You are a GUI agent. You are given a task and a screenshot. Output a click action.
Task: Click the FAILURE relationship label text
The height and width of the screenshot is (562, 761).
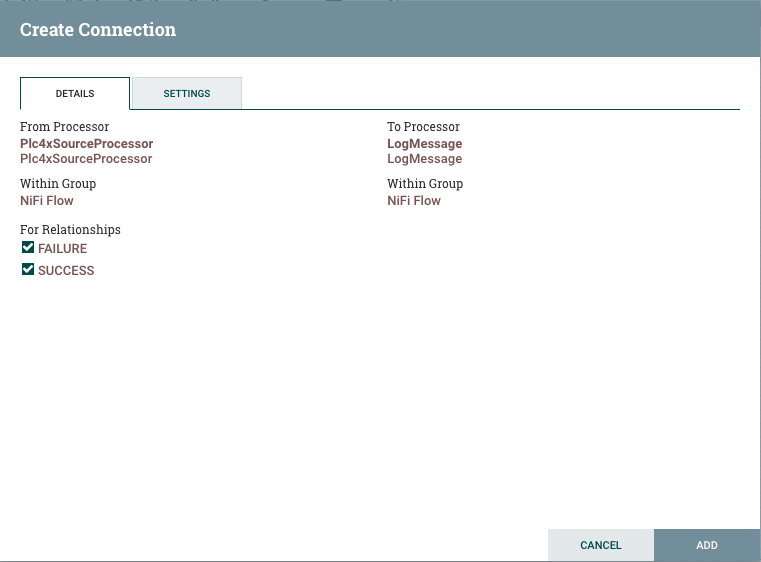(x=62, y=249)
